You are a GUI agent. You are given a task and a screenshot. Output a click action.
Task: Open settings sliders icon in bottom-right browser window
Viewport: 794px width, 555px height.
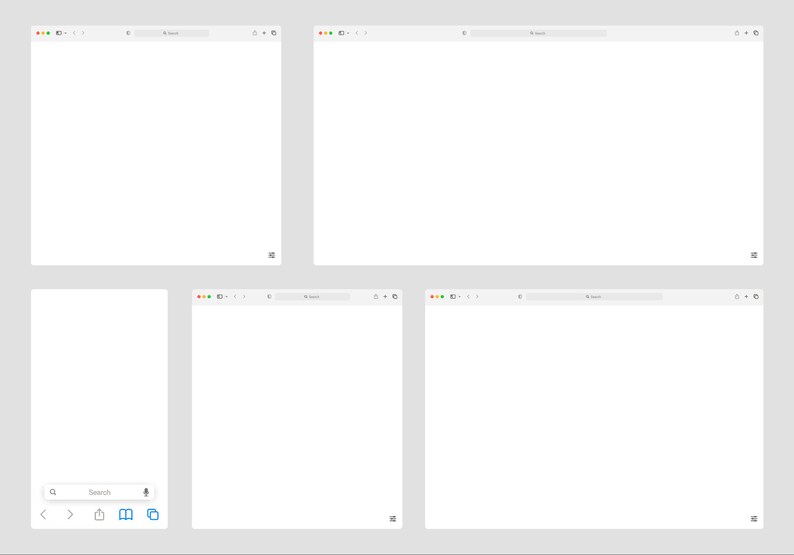coord(754,519)
